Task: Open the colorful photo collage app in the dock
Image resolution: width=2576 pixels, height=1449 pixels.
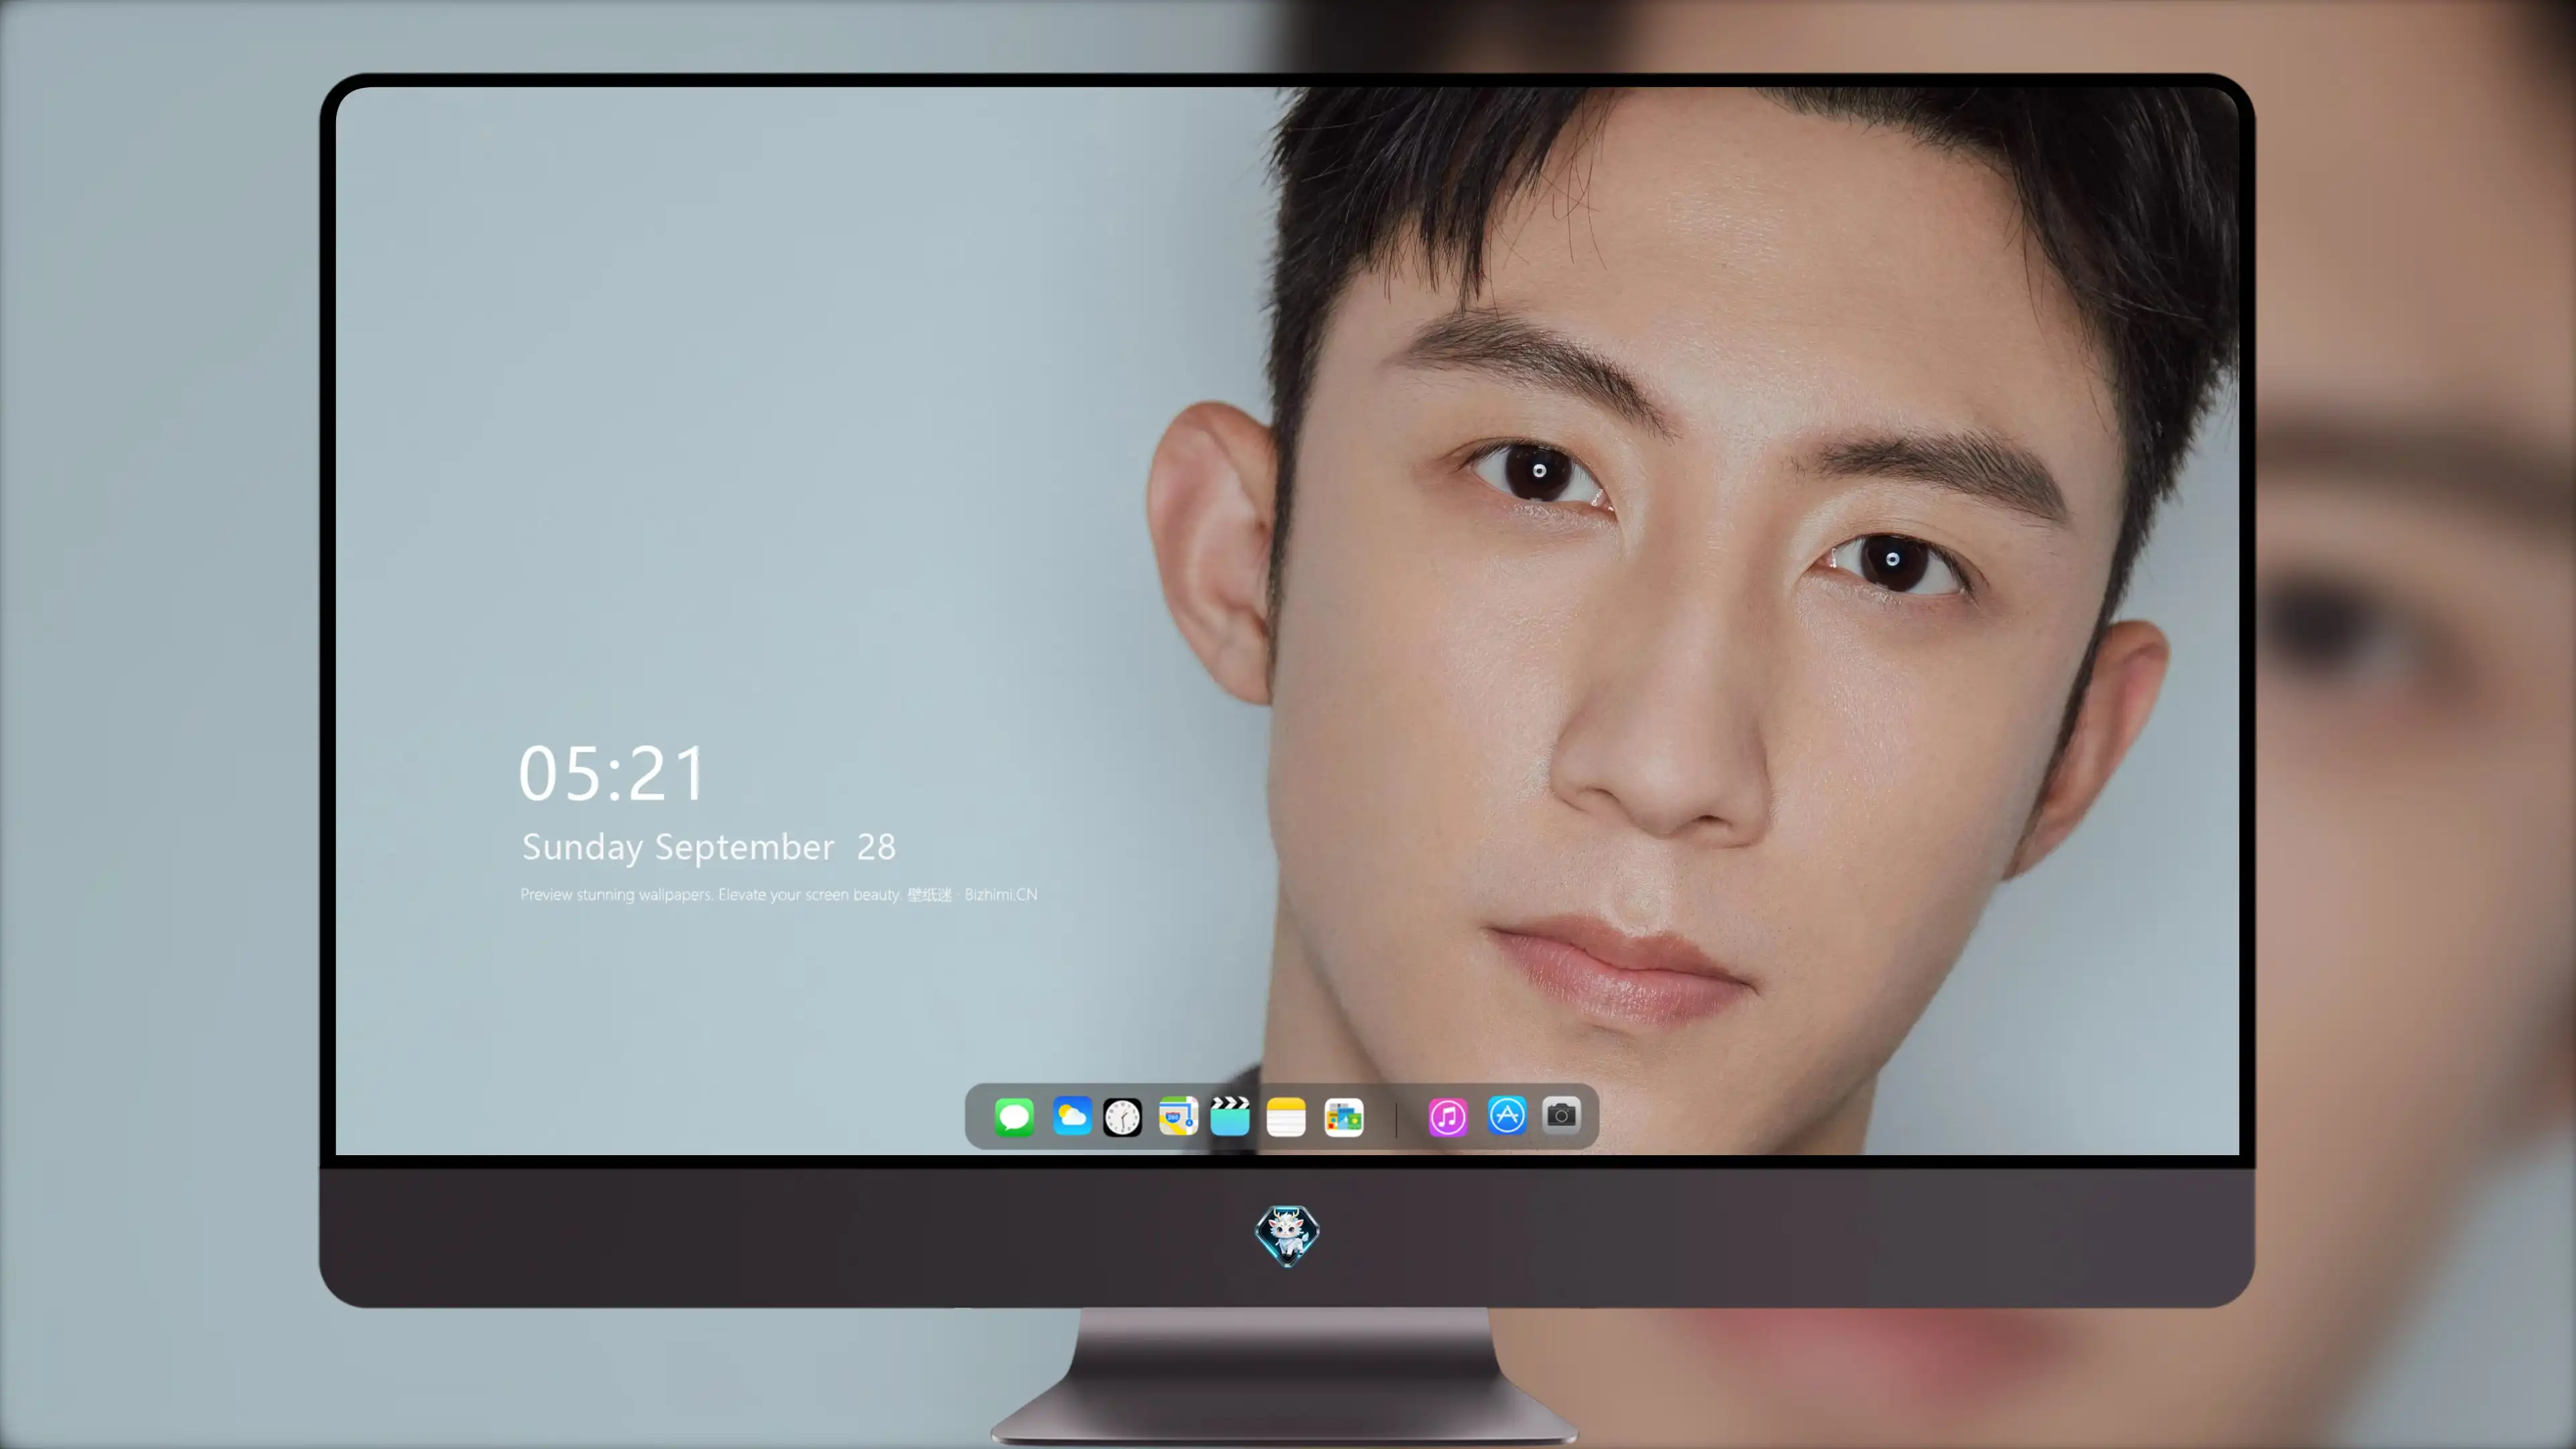Action: click(1343, 1116)
